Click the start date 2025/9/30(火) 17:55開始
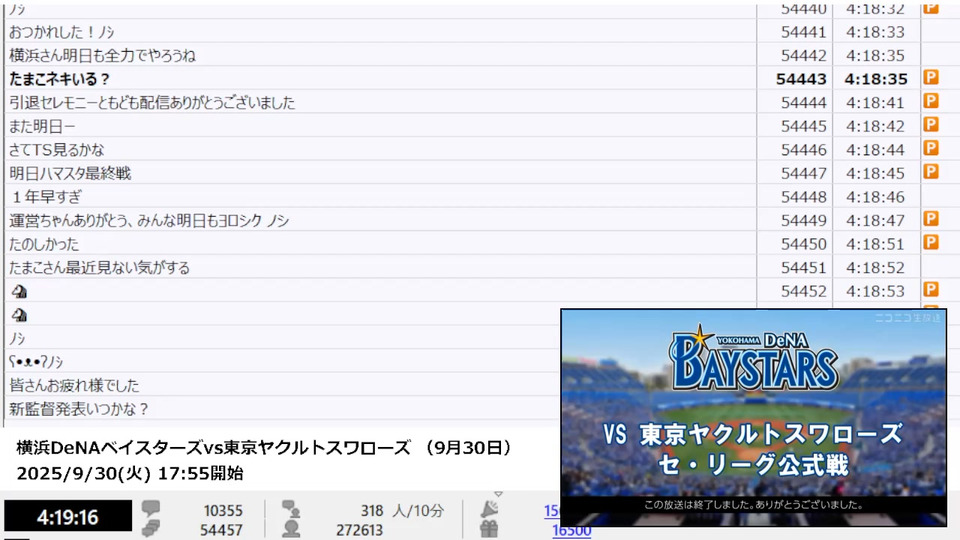960x540 pixels. point(130,473)
